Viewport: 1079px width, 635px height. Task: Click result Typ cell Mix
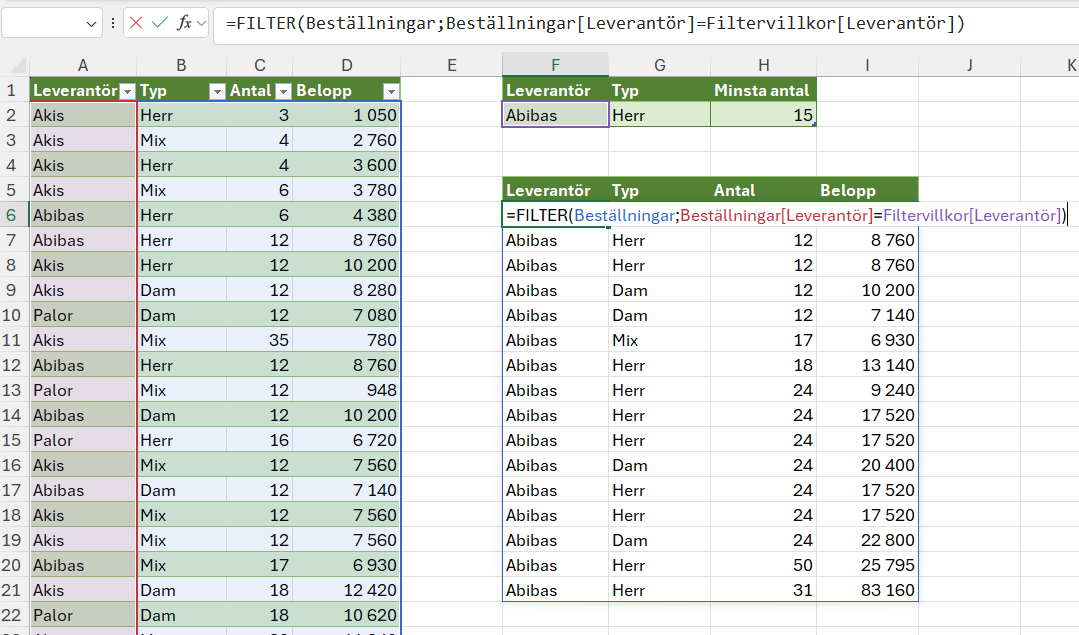[x=659, y=340]
